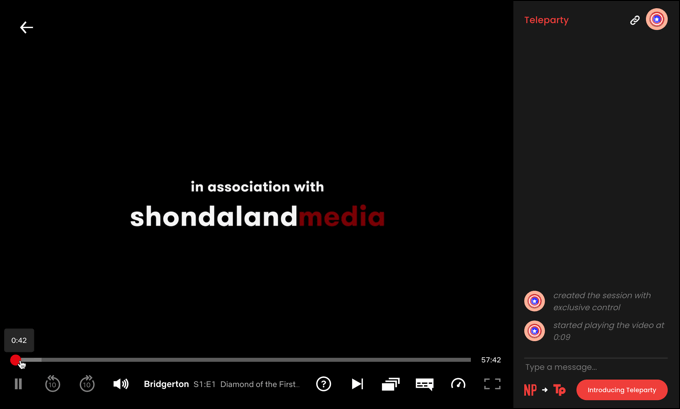The width and height of the screenshot is (680, 409).
Task: Click the NP to Tp logo
Action: [x=545, y=390]
